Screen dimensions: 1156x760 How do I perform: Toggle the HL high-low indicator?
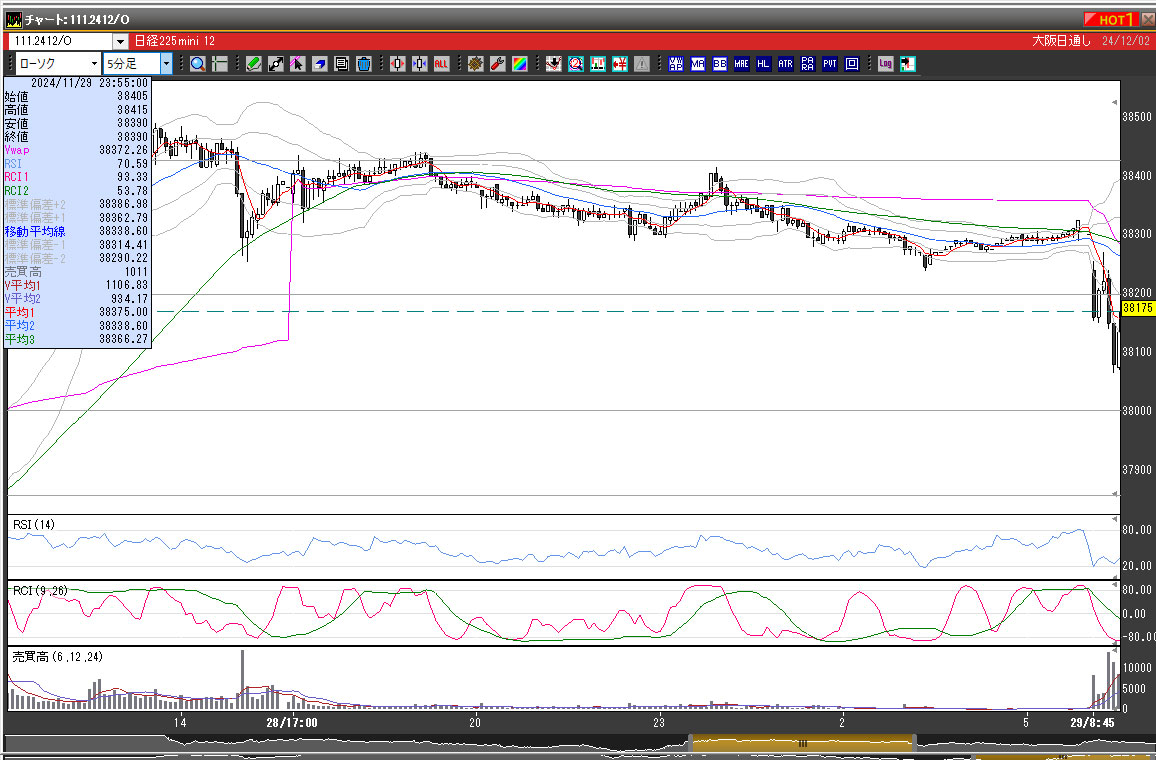tap(763, 64)
